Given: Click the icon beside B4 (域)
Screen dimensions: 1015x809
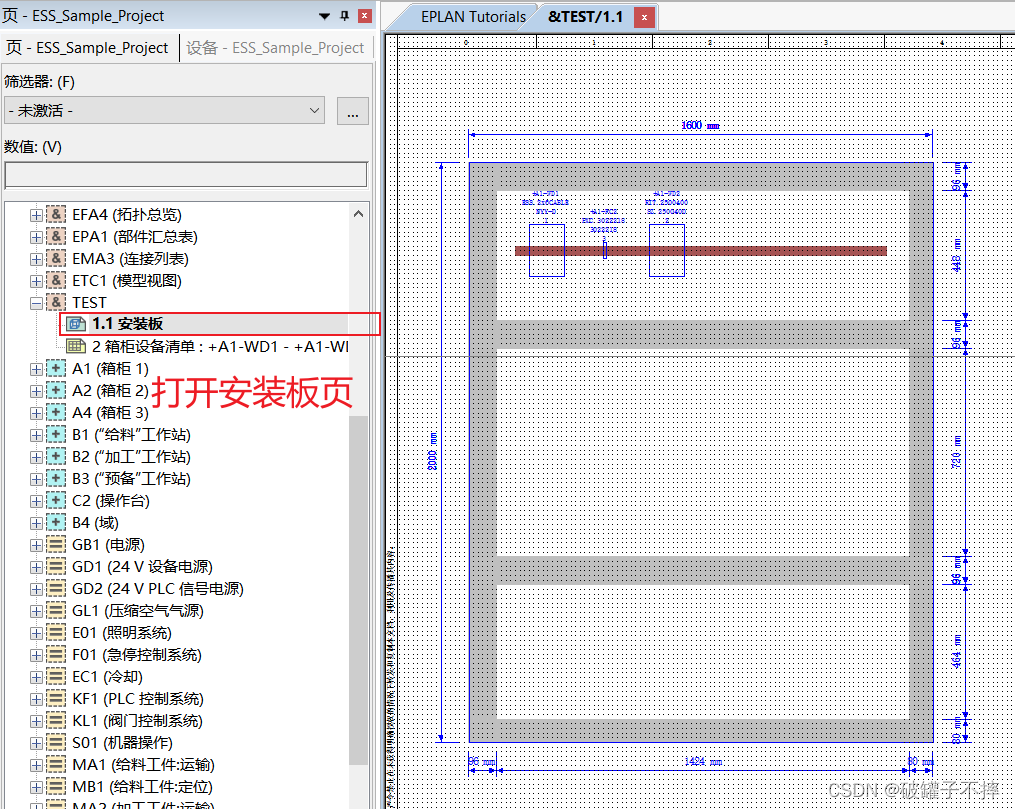Looking at the screenshot, I should pos(57,522).
